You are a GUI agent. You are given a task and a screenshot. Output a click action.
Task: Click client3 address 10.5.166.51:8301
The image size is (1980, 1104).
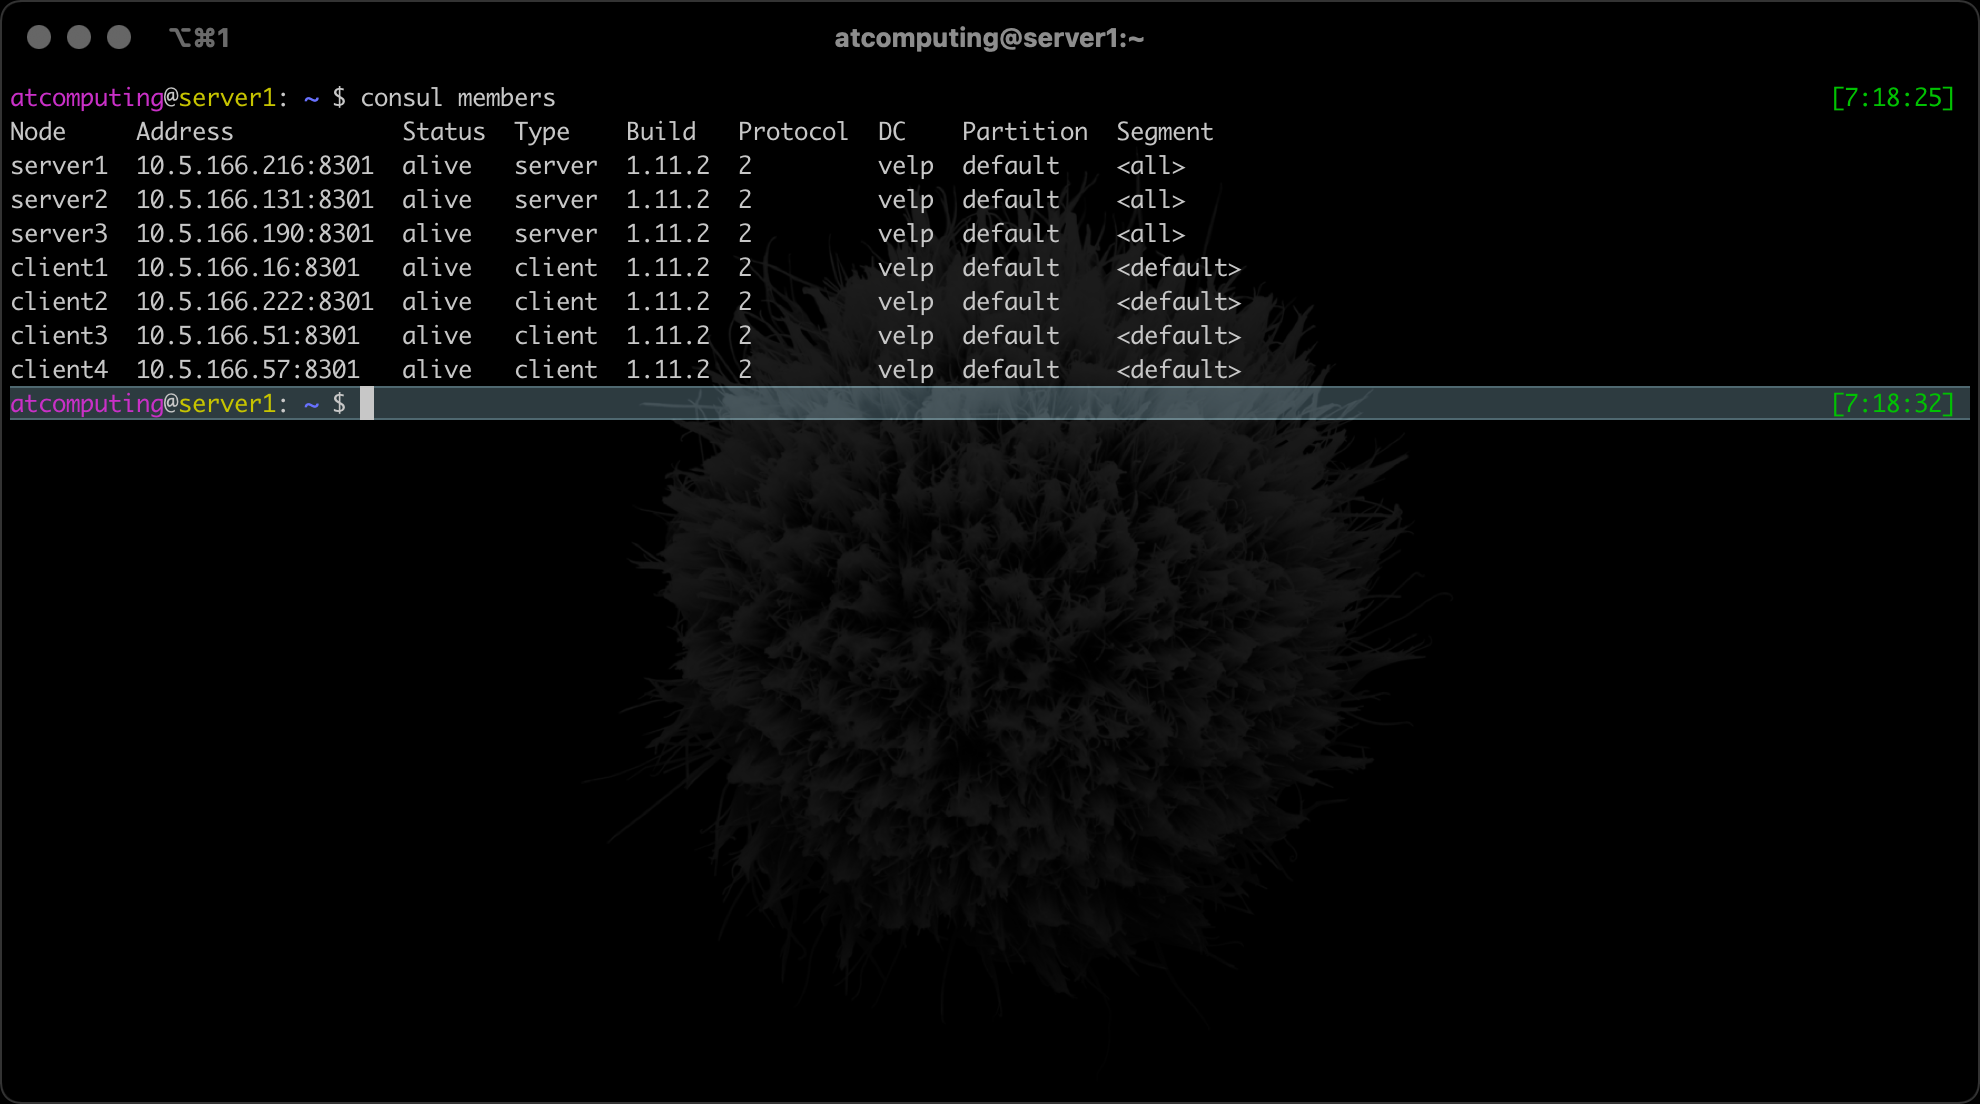coord(247,336)
